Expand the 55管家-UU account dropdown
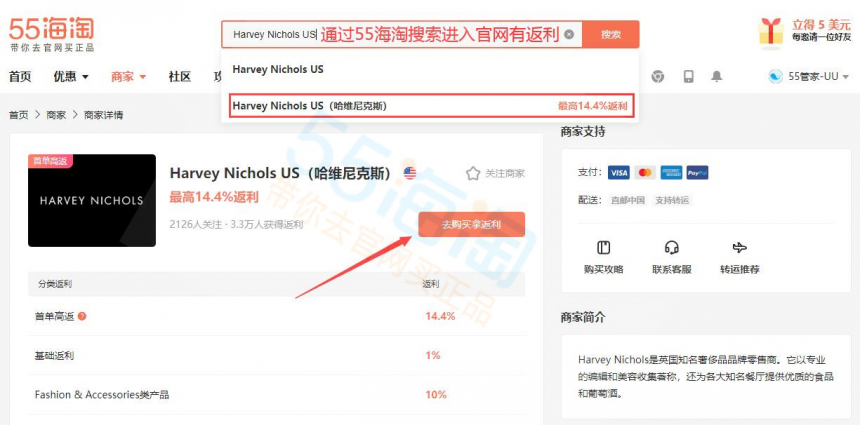860x425 pixels. (845, 77)
